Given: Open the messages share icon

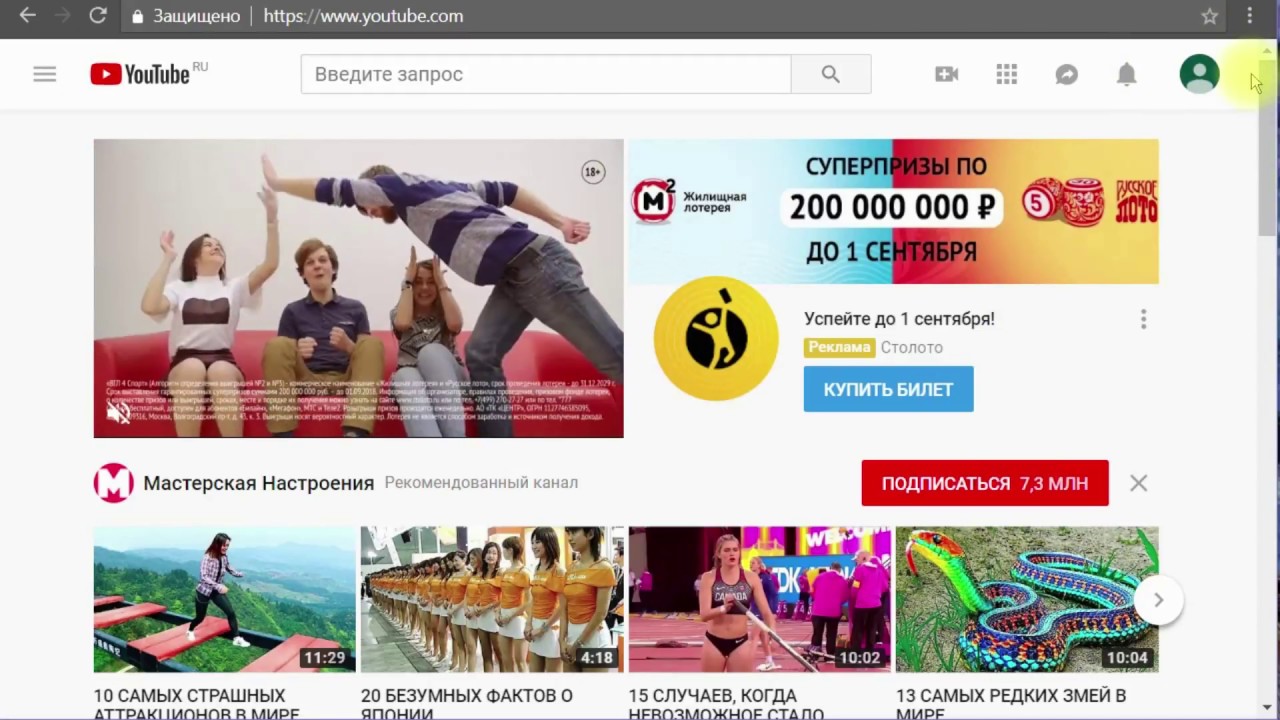Looking at the screenshot, I should coord(1066,74).
